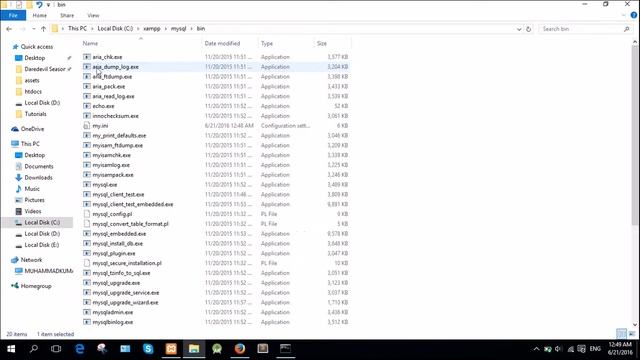Select mysql_upgrade.exe in the file list

point(116,283)
